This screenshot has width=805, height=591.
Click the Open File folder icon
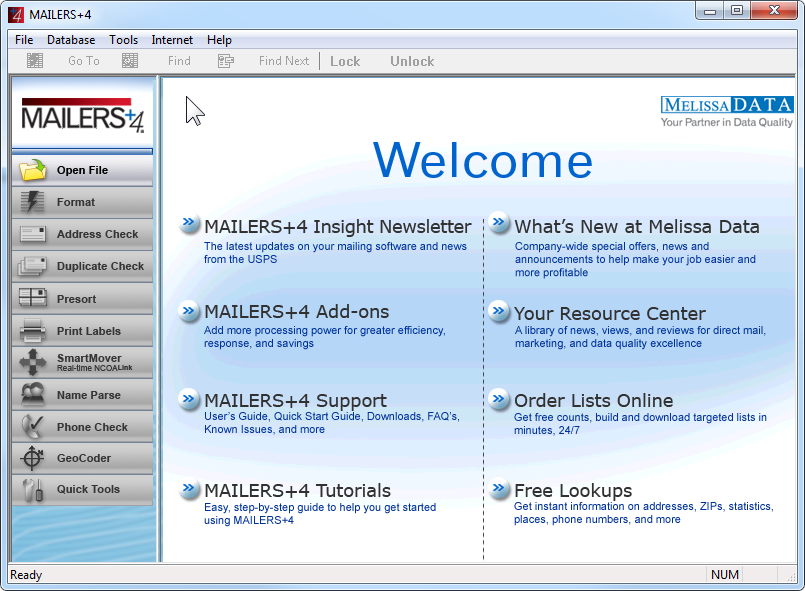(33, 170)
